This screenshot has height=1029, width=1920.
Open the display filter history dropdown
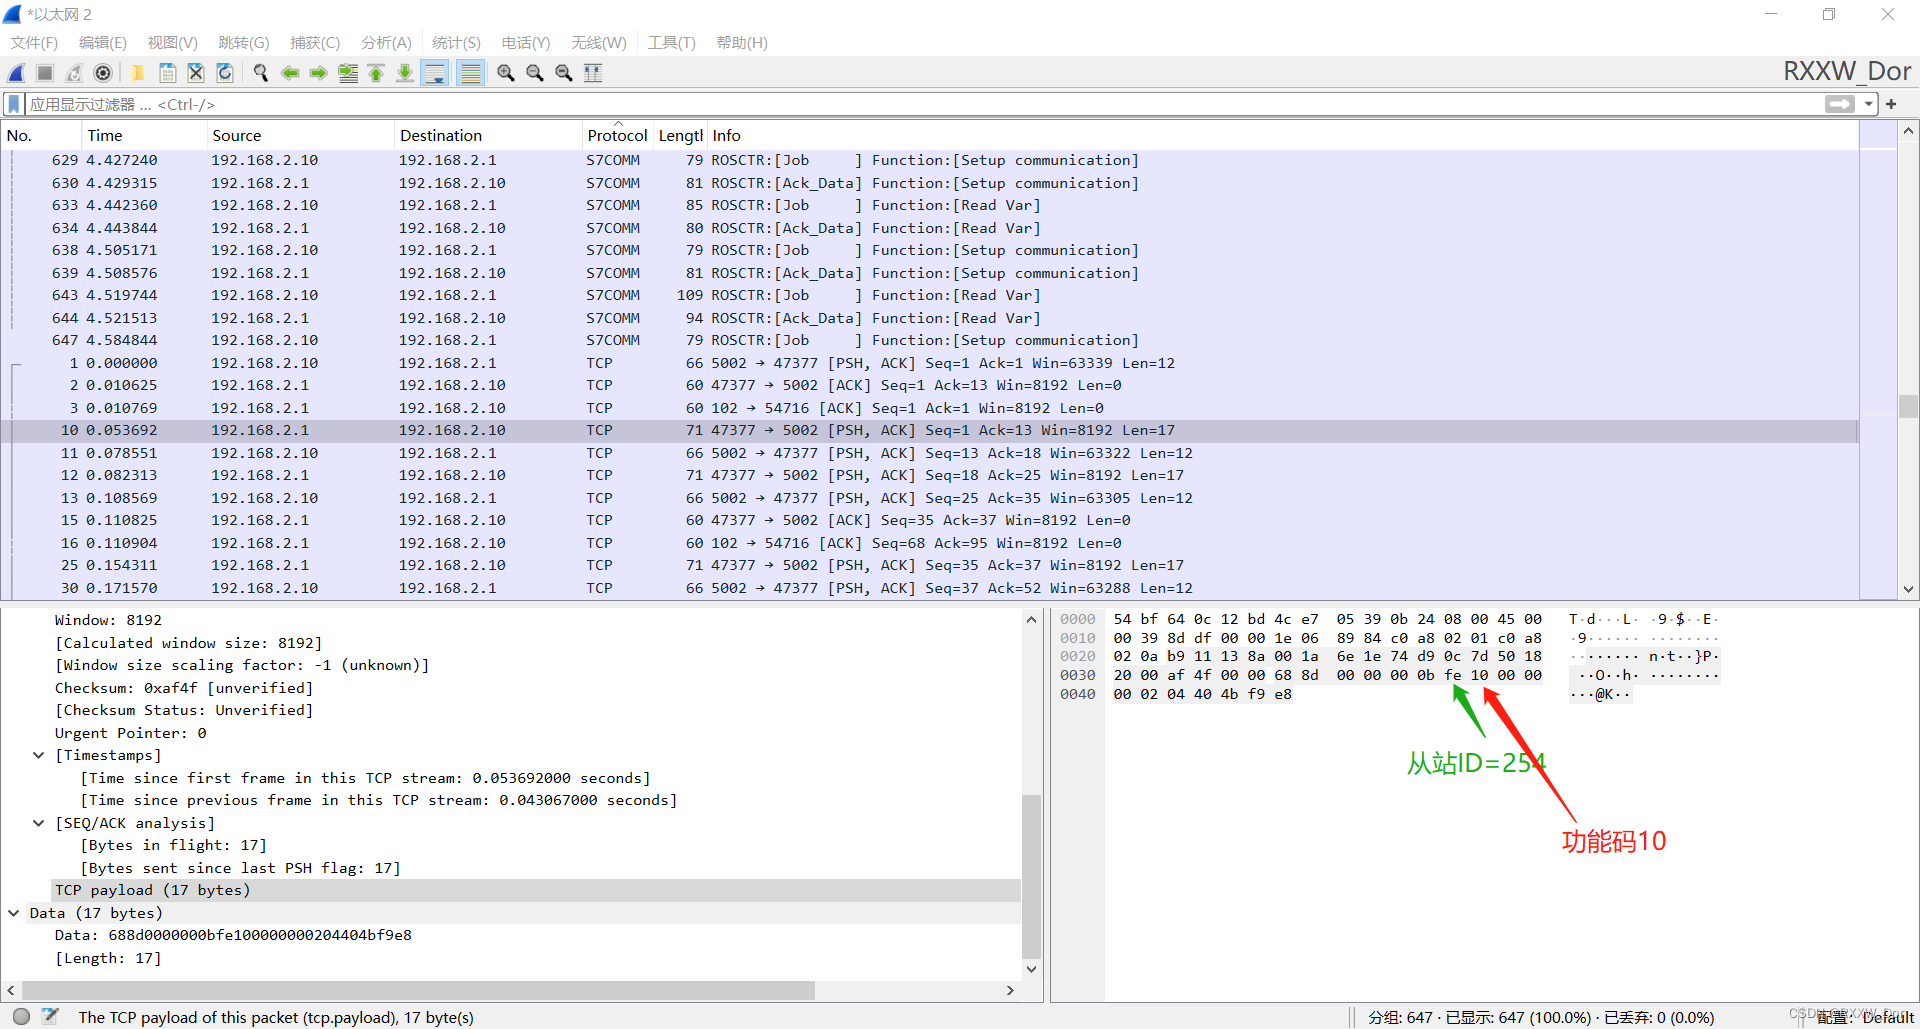1868,104
